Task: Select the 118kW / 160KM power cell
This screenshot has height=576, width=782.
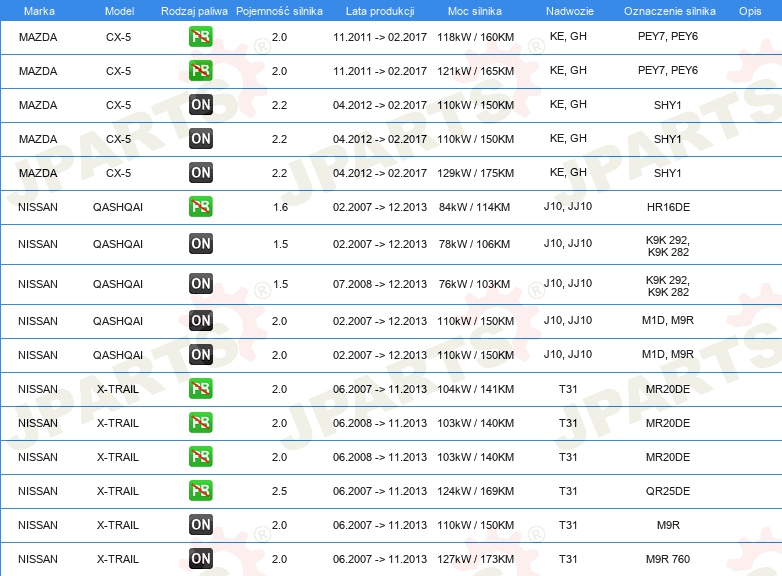Action: (475, 37)
